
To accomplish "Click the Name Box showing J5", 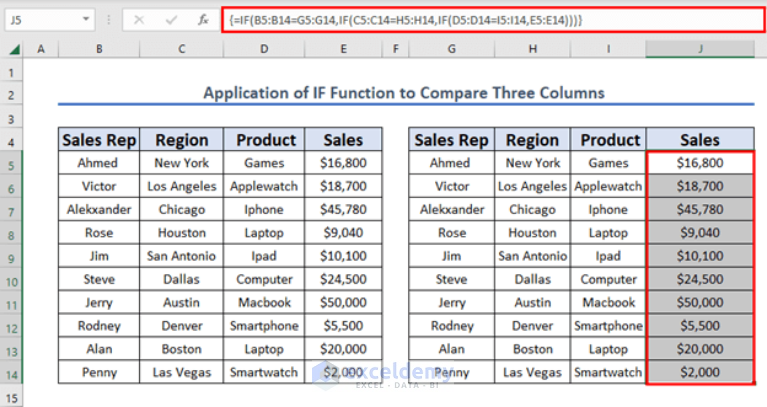I will coord(49,20).
